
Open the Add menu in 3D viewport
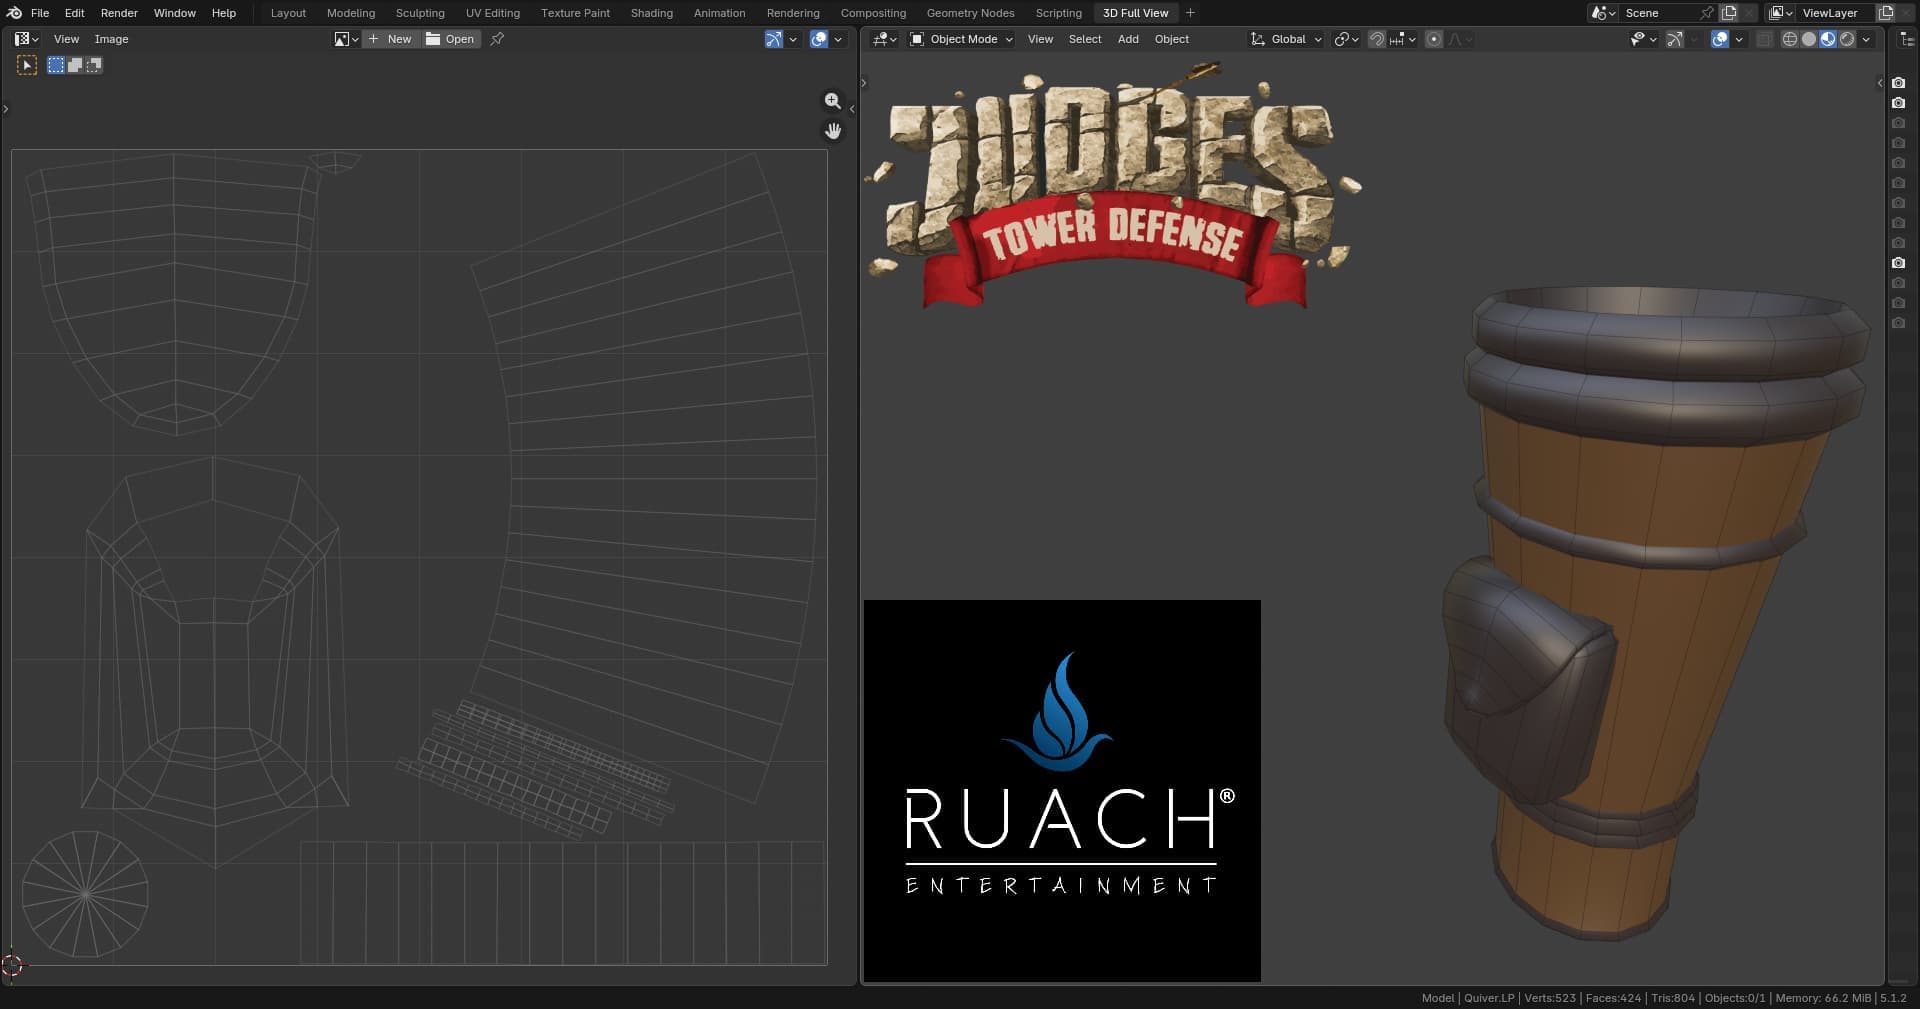(1128, 39)
